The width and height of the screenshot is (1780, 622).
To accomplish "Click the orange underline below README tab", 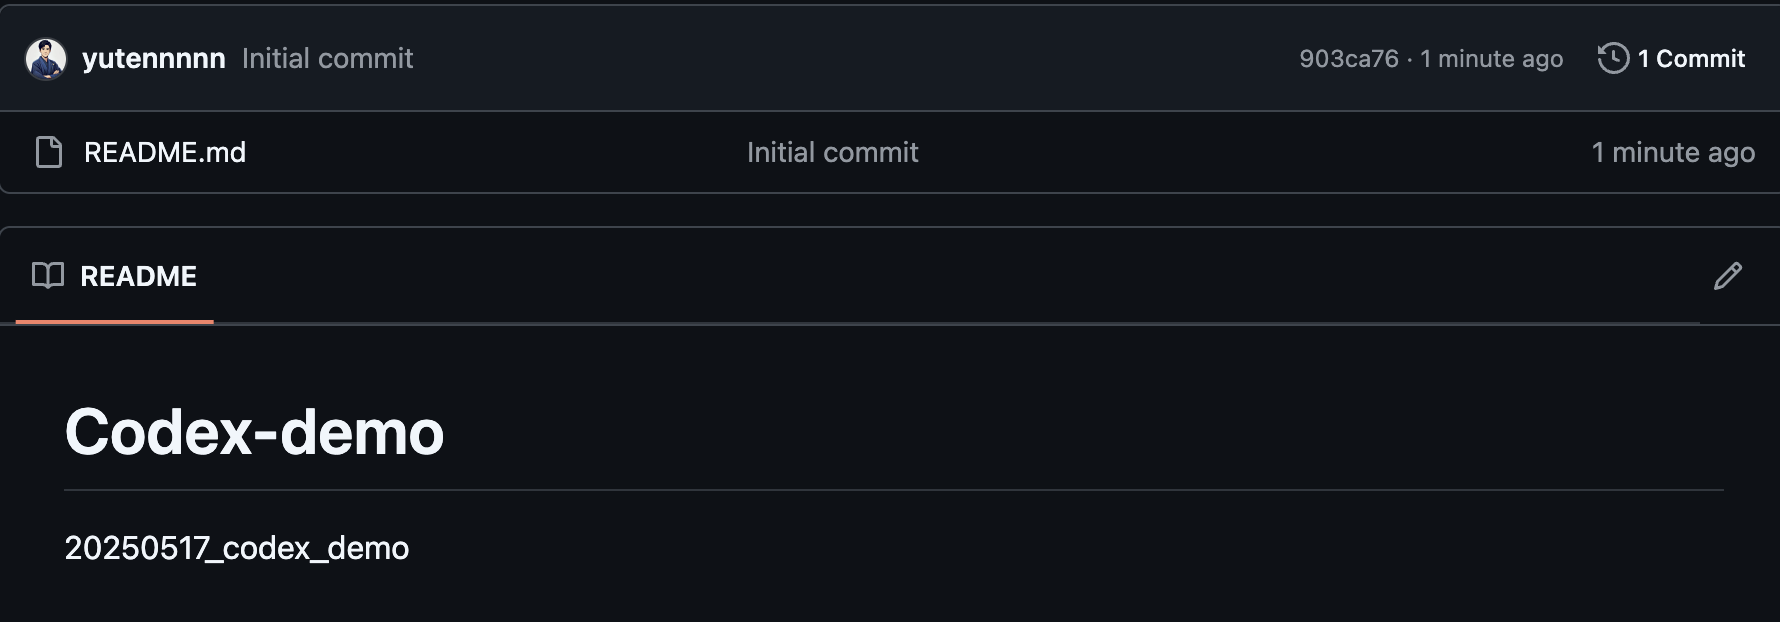I will pyautogui.click(x=115, y=322).
